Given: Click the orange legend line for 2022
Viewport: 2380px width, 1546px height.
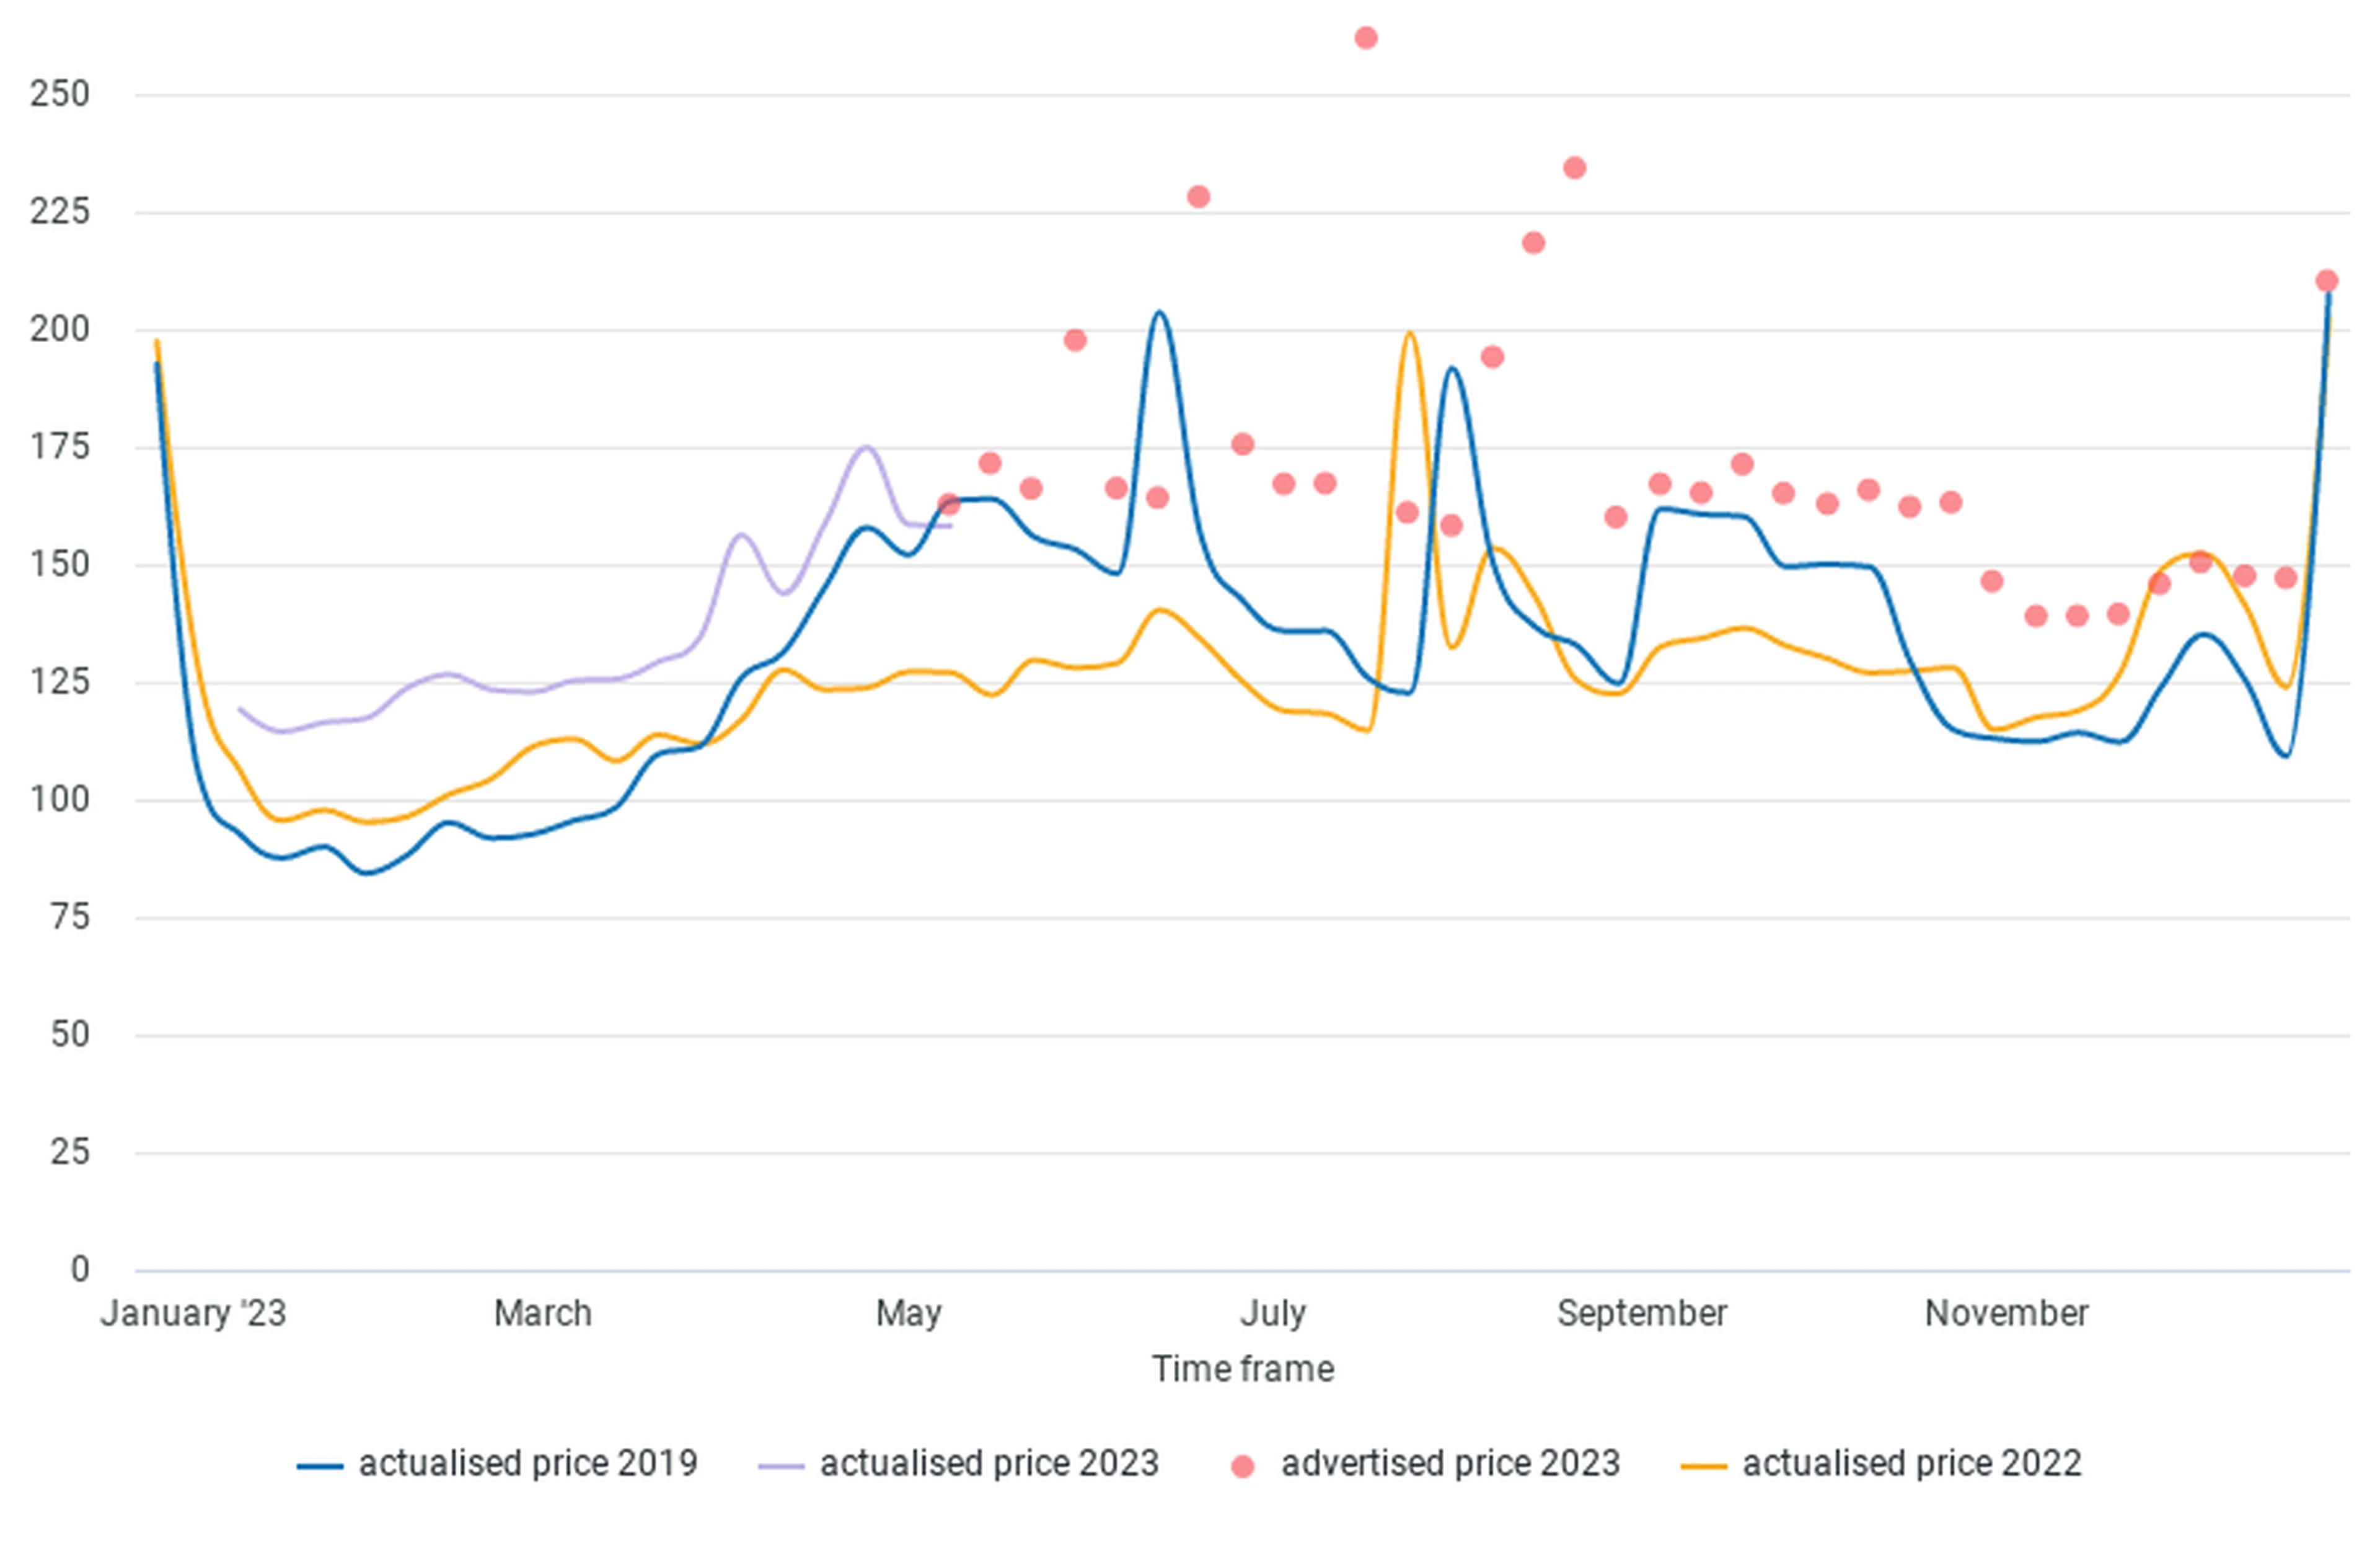Looking at the screenshot, I should coord(1704,1467).
